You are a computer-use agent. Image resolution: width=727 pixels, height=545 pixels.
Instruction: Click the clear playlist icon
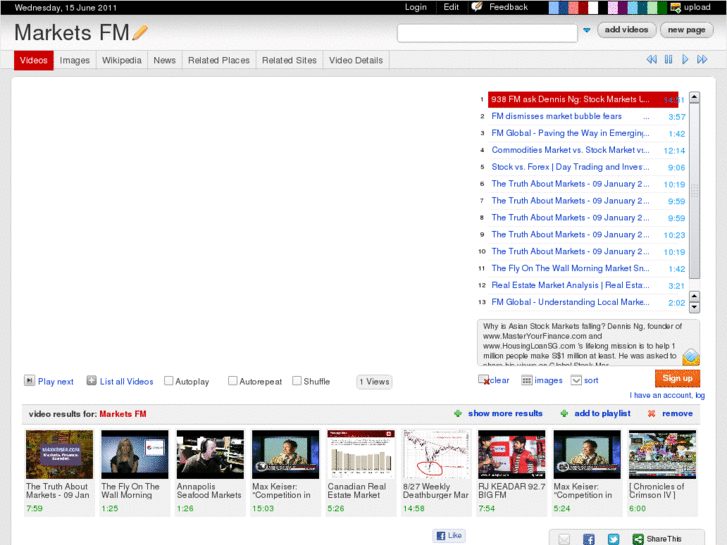pos(484,380)
